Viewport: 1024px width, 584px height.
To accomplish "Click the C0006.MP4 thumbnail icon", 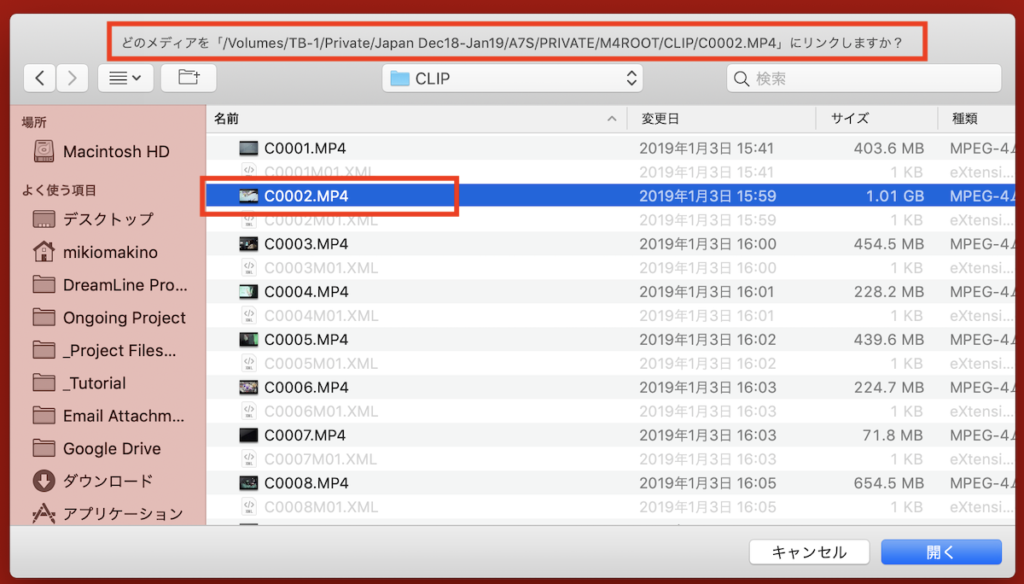I will click(248, 387).
